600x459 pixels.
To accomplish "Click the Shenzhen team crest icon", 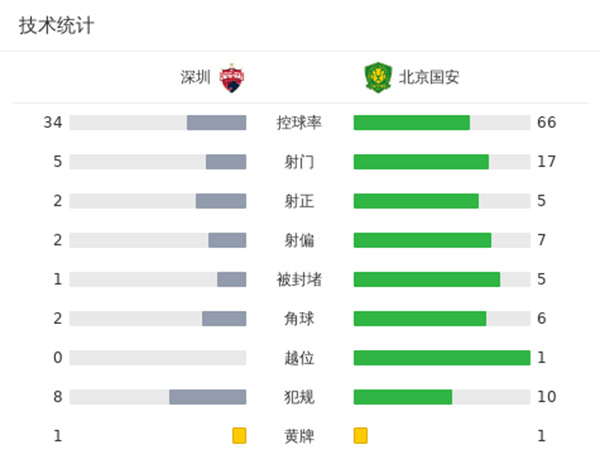I will [x=232, y=77].
